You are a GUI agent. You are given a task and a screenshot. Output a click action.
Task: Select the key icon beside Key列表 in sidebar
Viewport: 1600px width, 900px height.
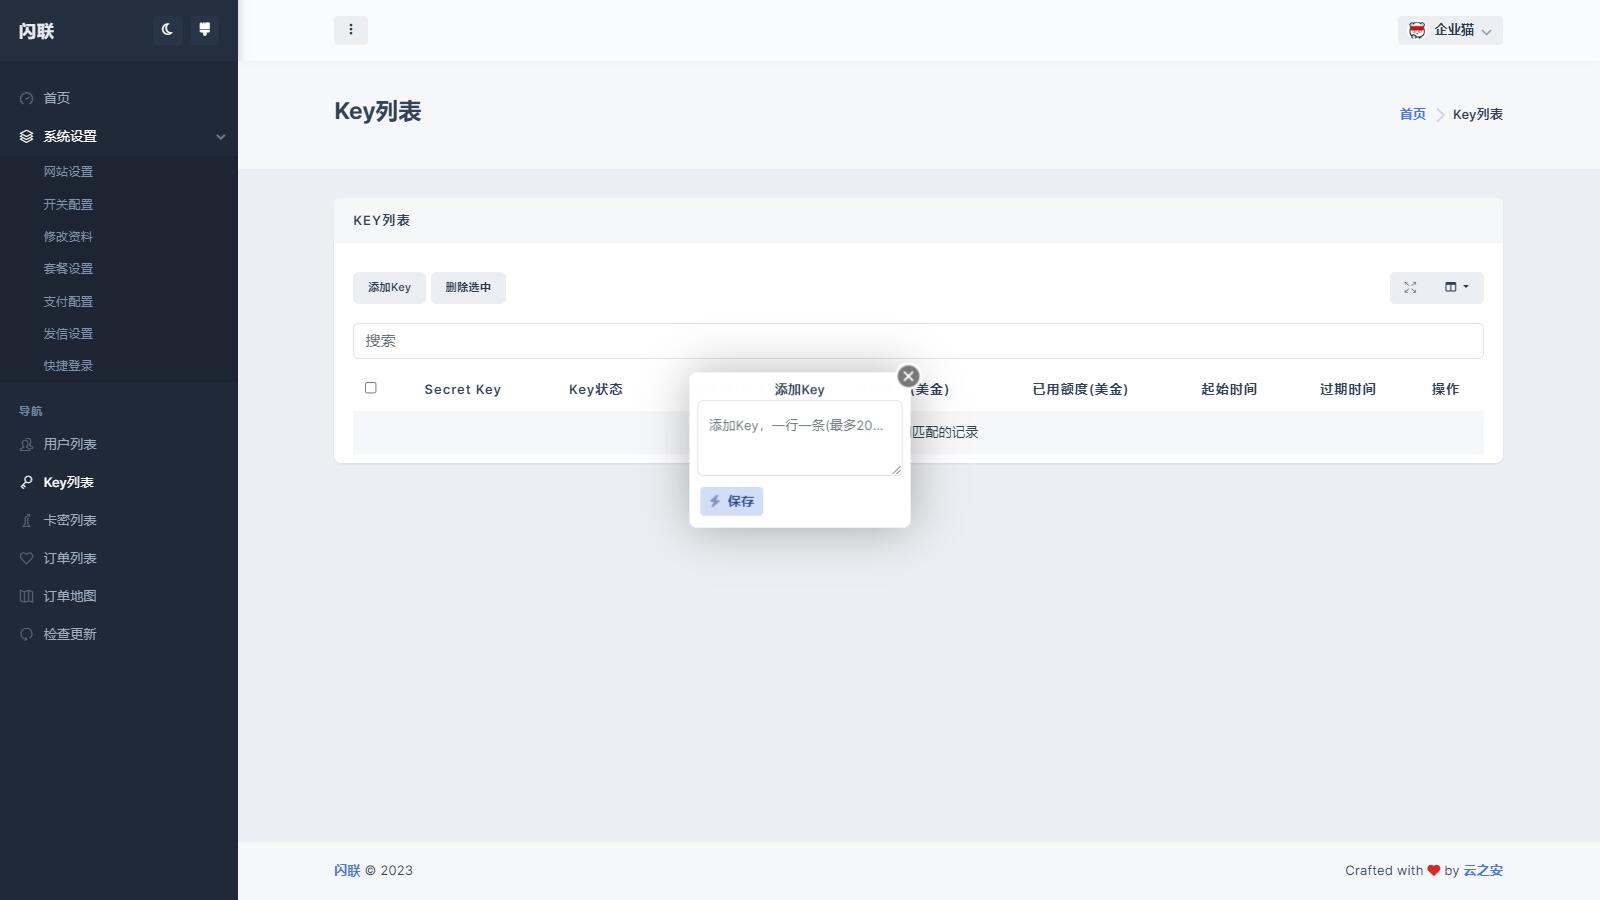click(x=25, y=482)
